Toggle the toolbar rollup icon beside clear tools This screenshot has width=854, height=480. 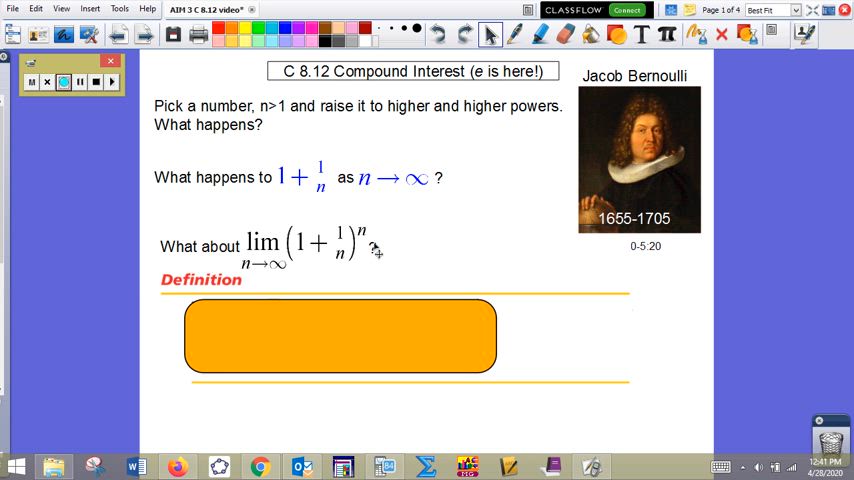771,30
